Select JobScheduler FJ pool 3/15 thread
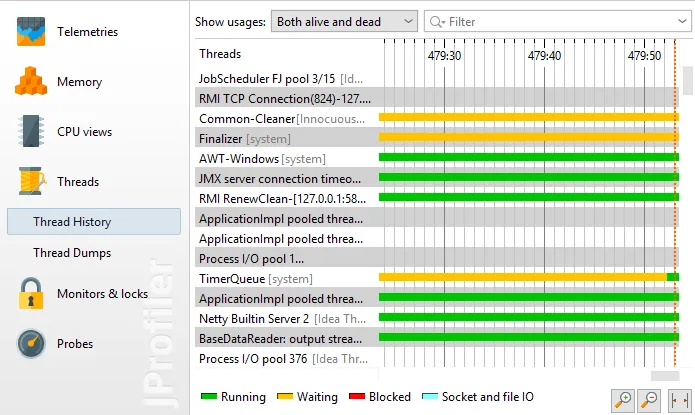 (x=281, y=79)
